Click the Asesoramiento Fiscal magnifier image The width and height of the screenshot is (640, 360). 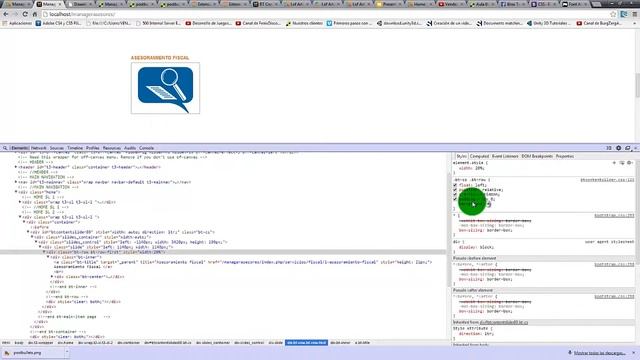pyautogui.click(x=165, y=88)
